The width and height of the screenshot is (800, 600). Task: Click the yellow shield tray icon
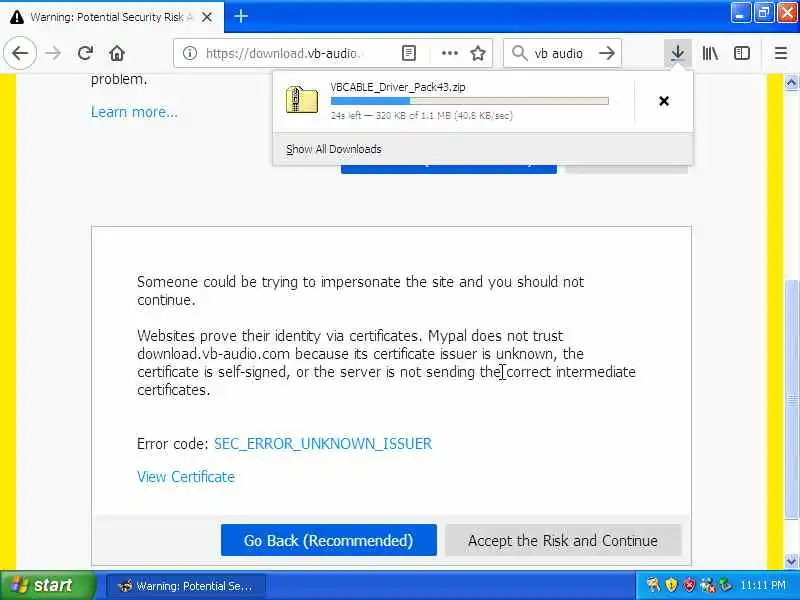(672, 585)
